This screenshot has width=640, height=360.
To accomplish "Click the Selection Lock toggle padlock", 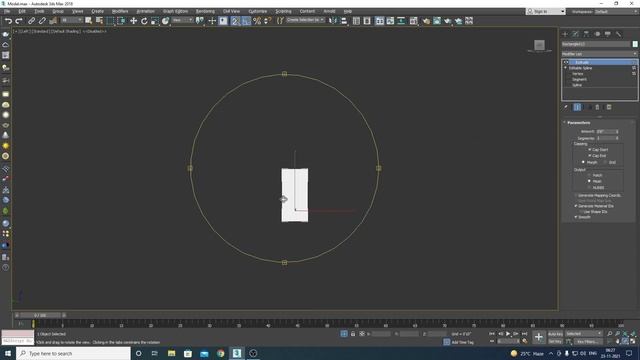I will [353, 334].
